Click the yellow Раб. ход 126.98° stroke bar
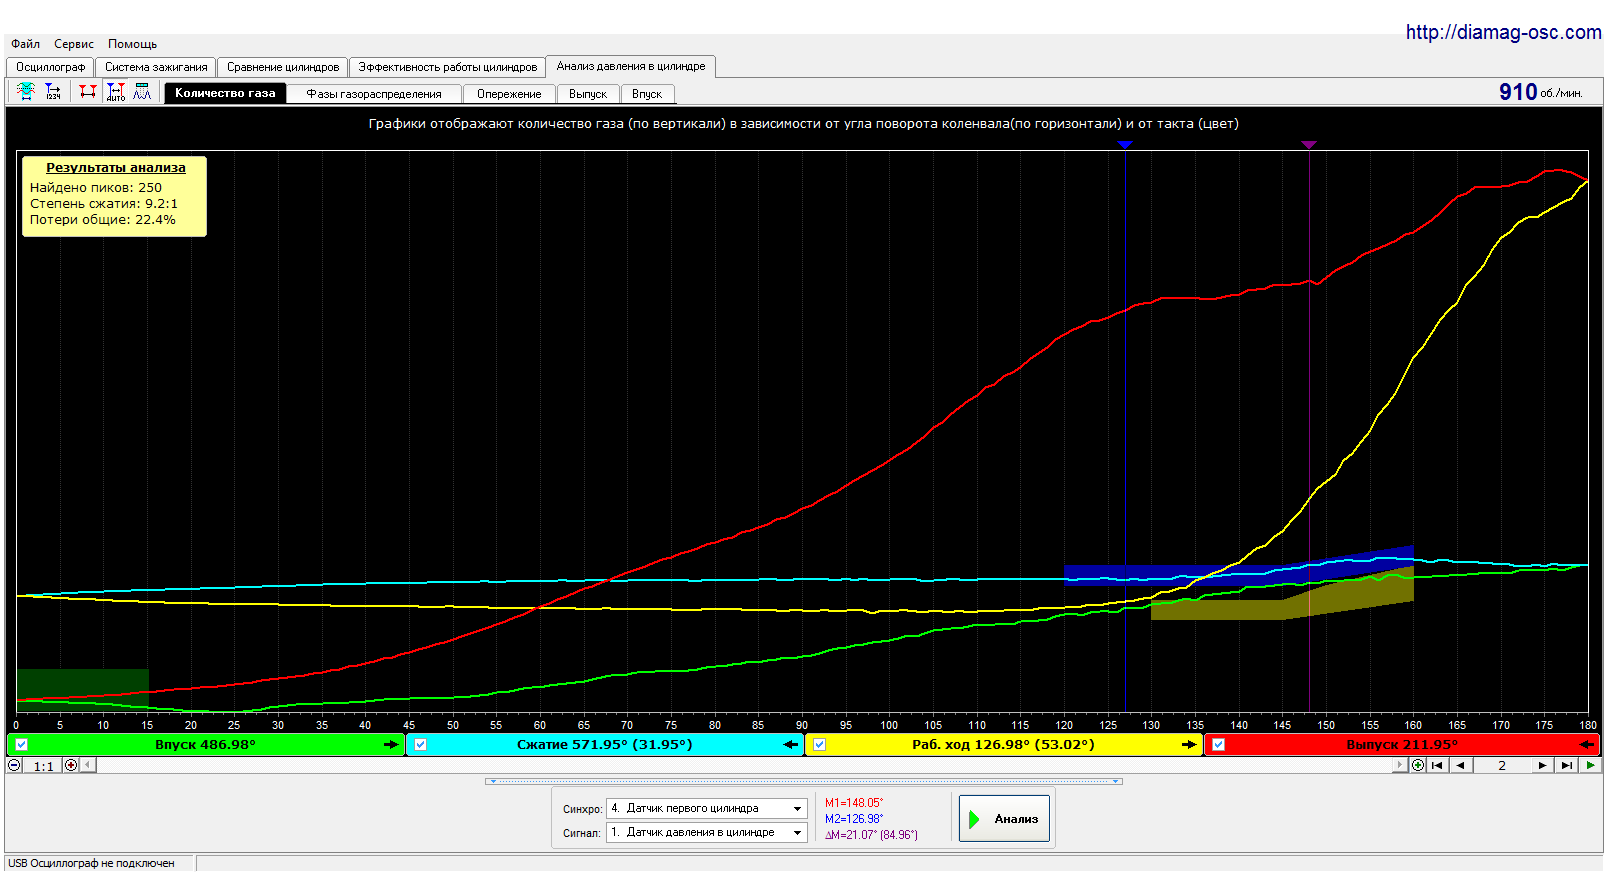The height and width of the screenshot is (876, 1616). pos(1004,744)
